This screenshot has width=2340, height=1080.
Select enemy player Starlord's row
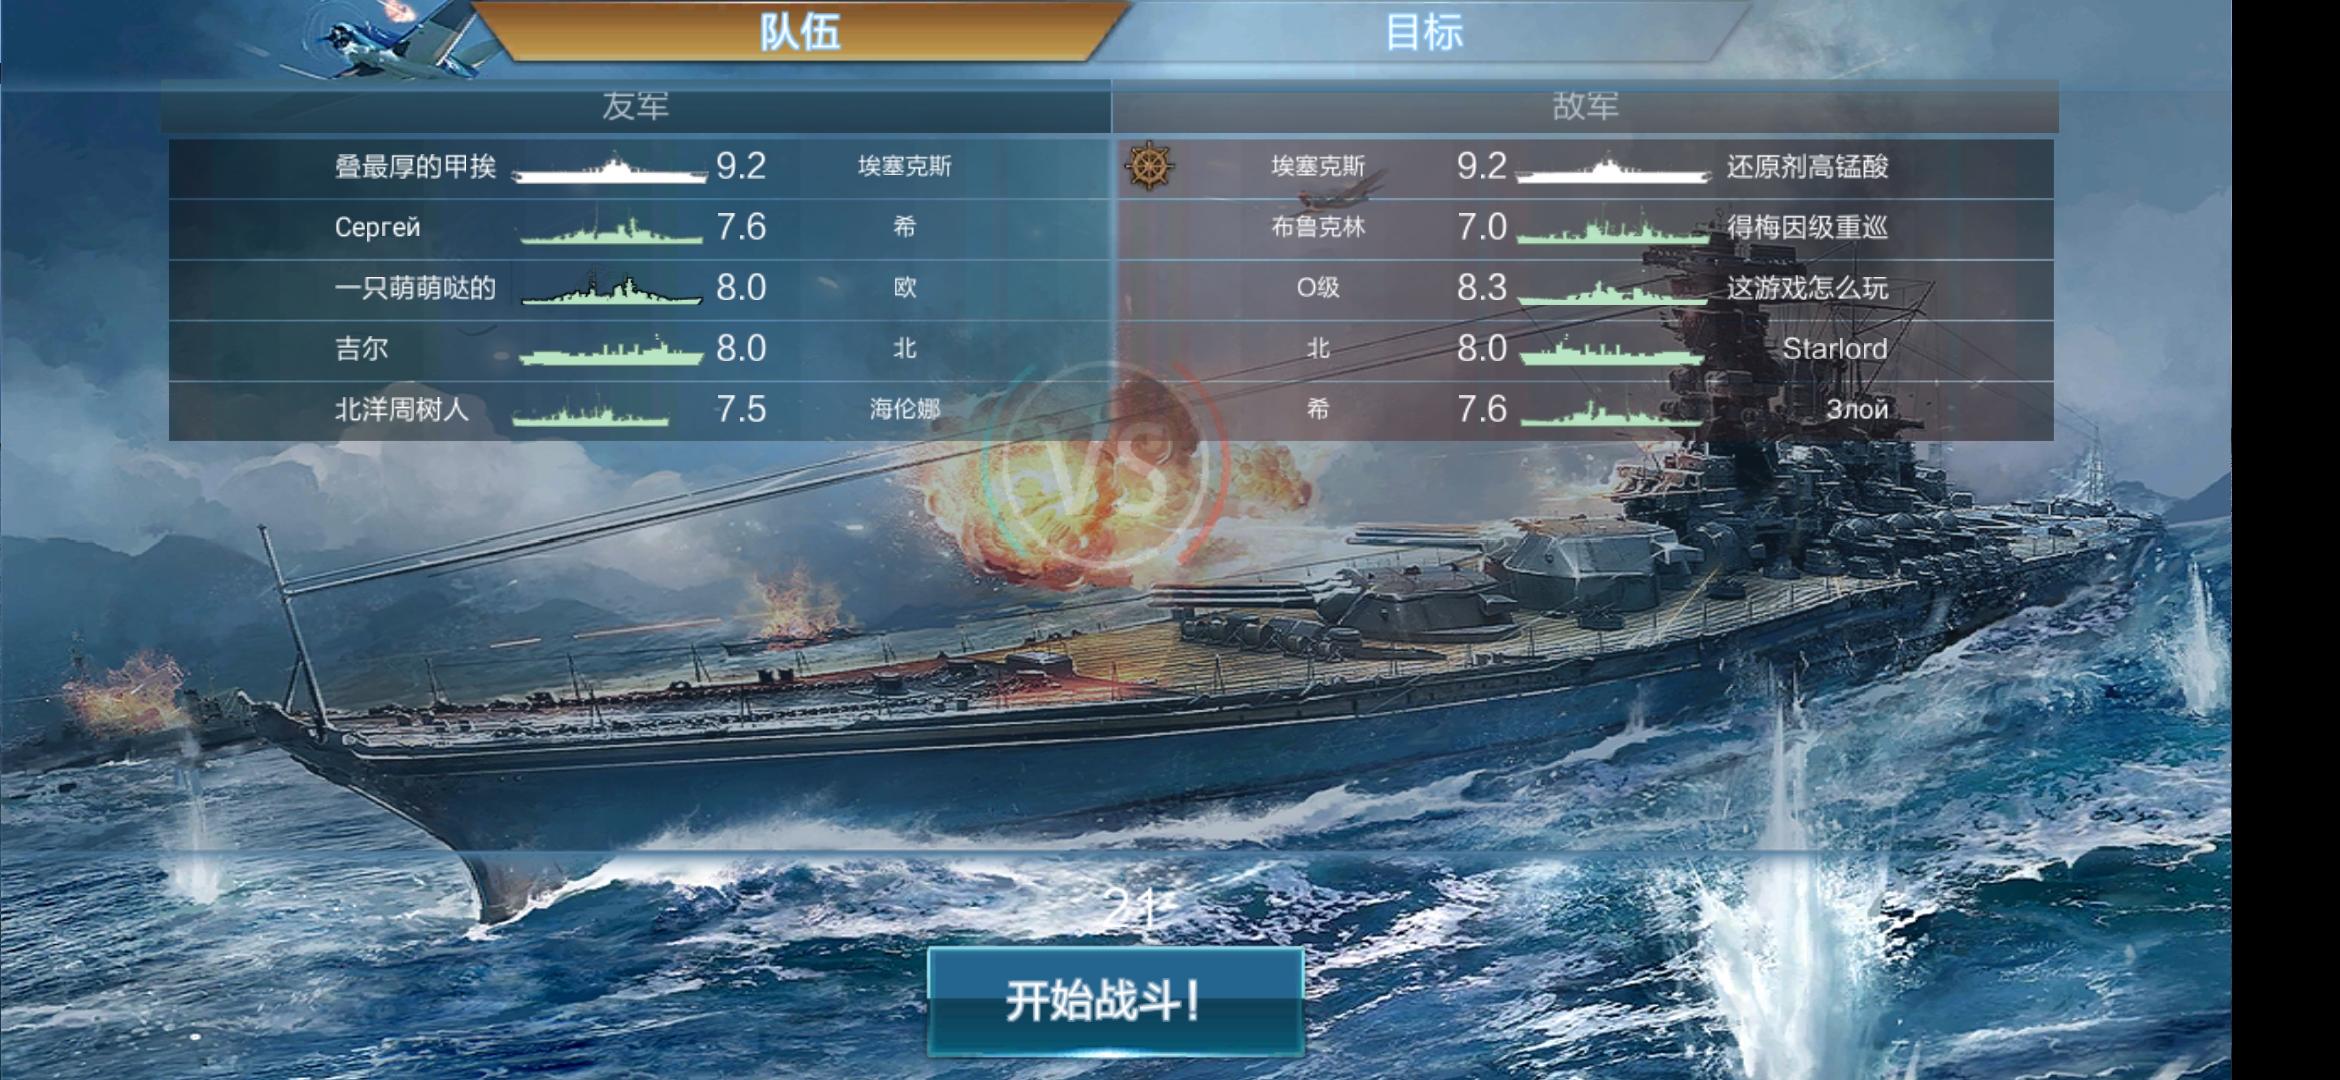[x=1585, y=349]
